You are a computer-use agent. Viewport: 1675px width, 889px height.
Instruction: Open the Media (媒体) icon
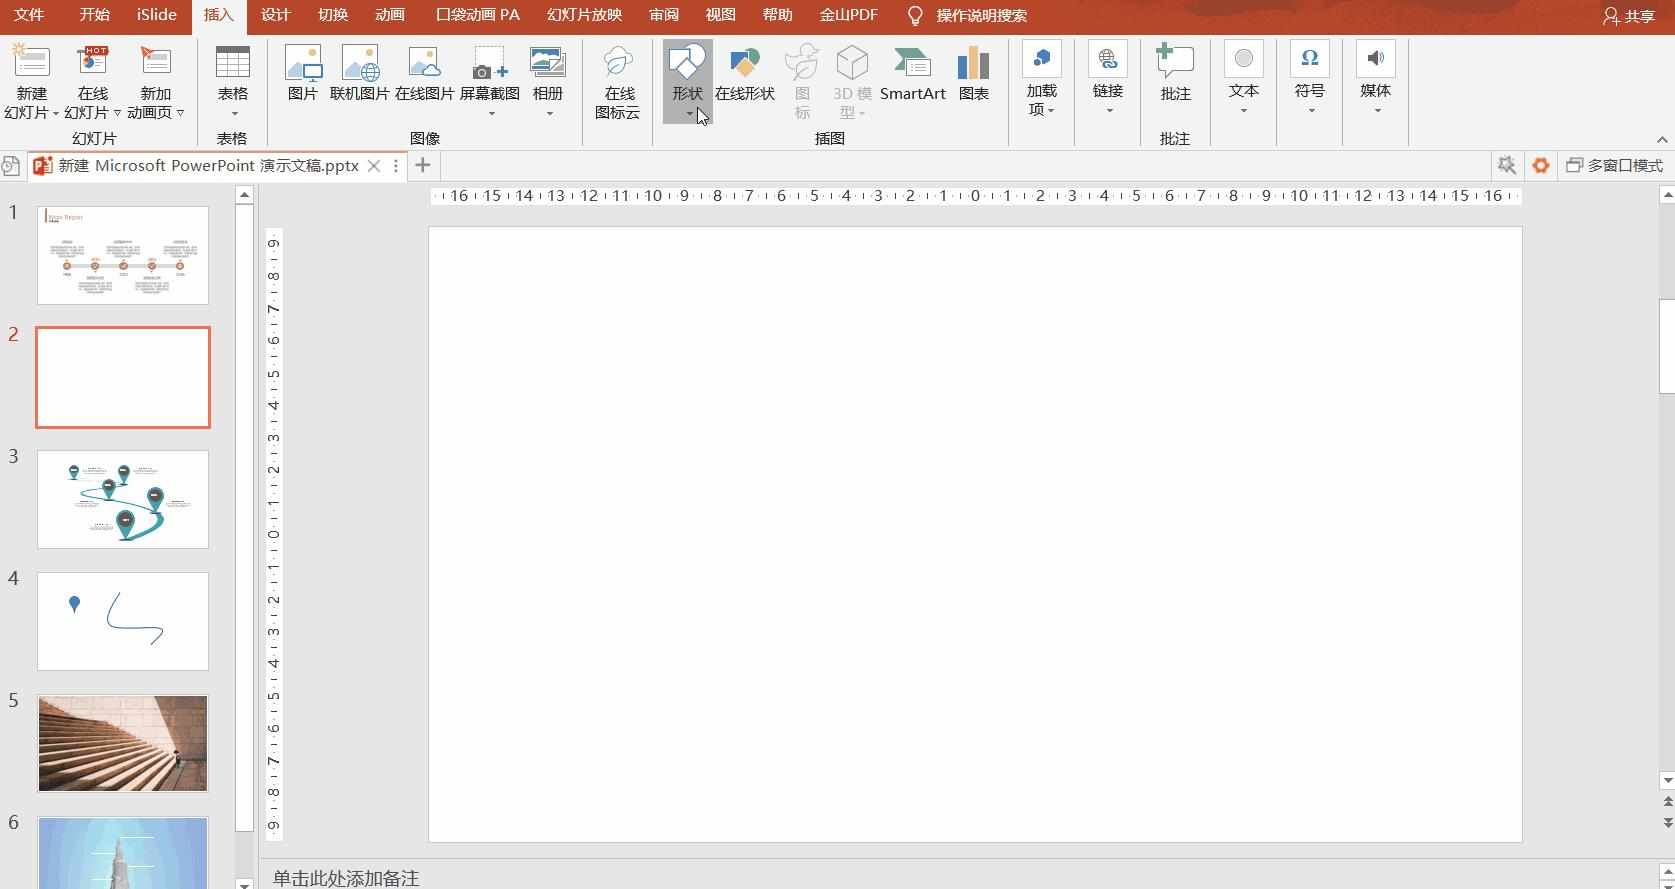pyautogui.click(x=1376, y=59)
